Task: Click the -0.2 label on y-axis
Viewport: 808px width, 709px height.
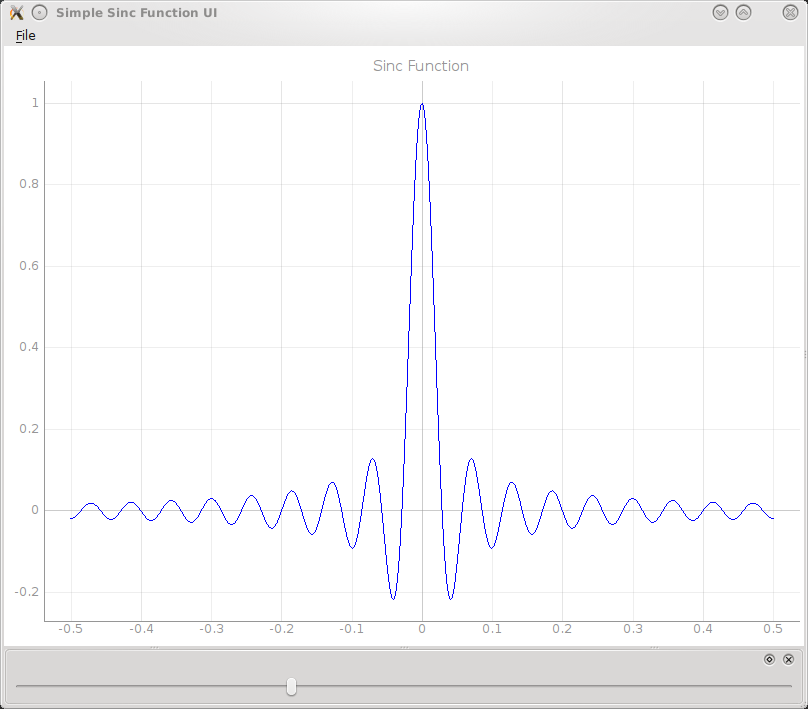Action: (x=27, y=592)
